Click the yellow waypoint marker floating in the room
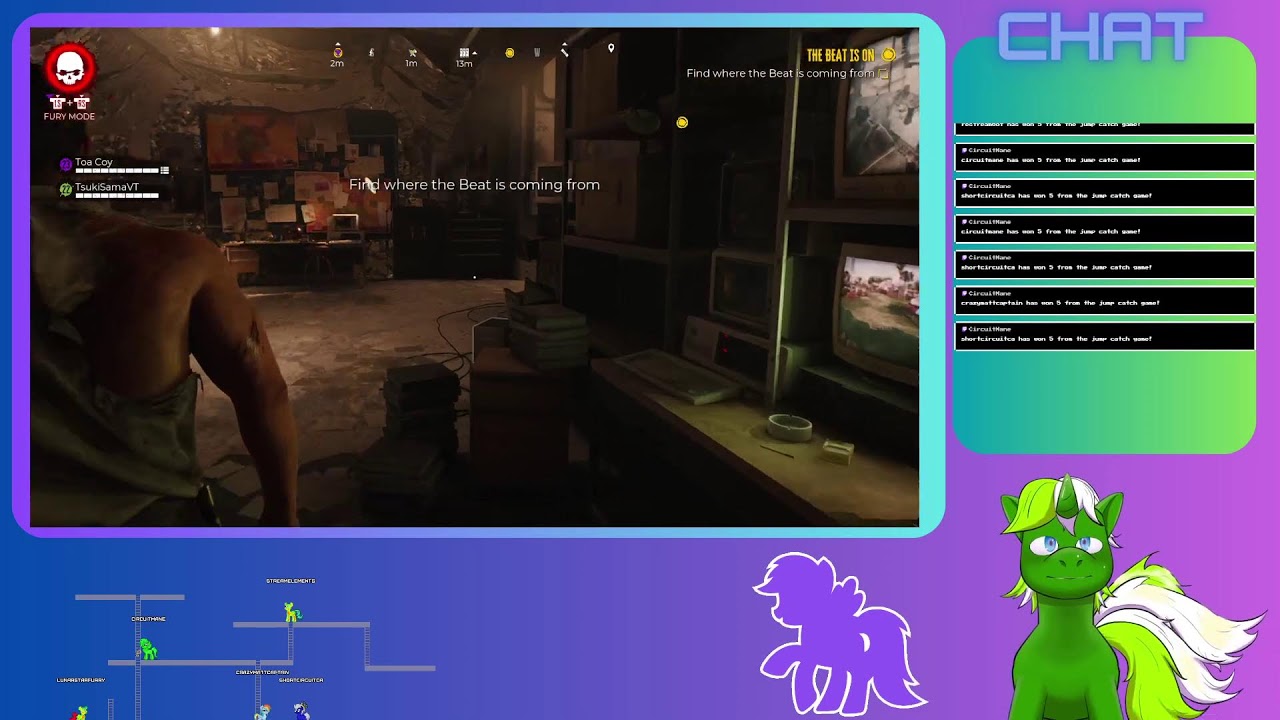The width and height of the screenshot is (1280, 720). [x=682, y=122]
